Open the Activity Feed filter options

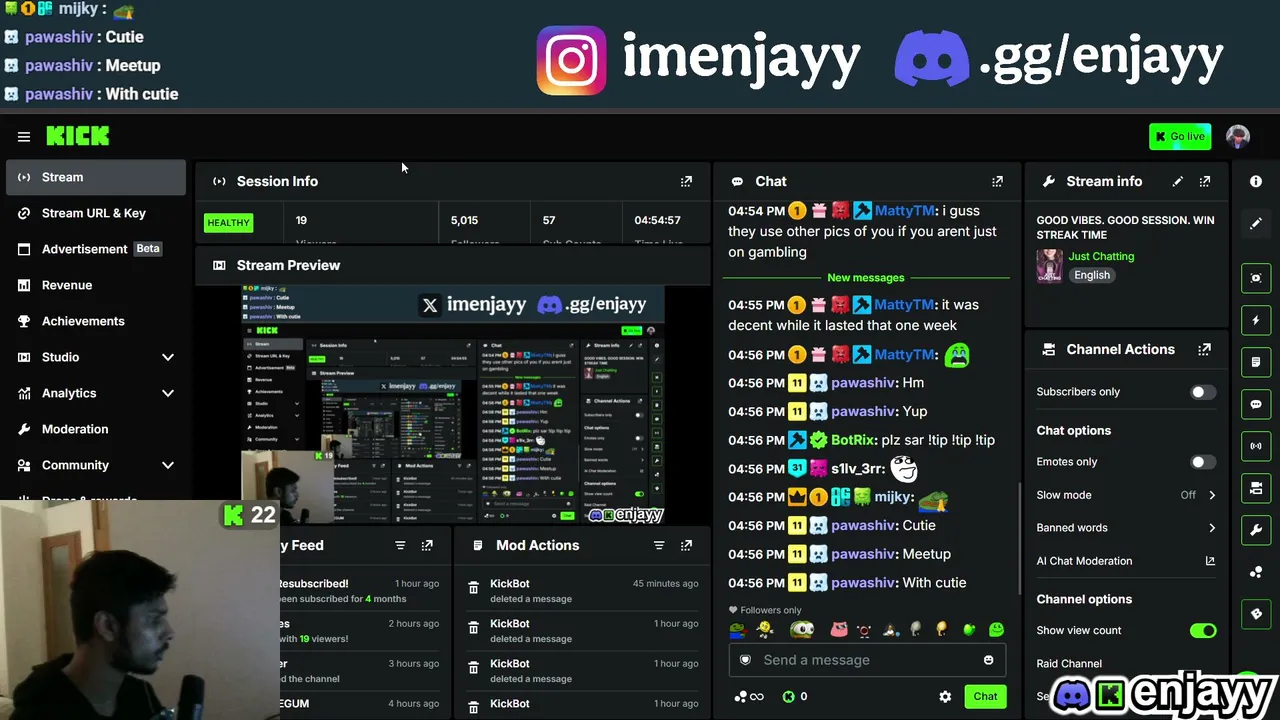[400, 545]
